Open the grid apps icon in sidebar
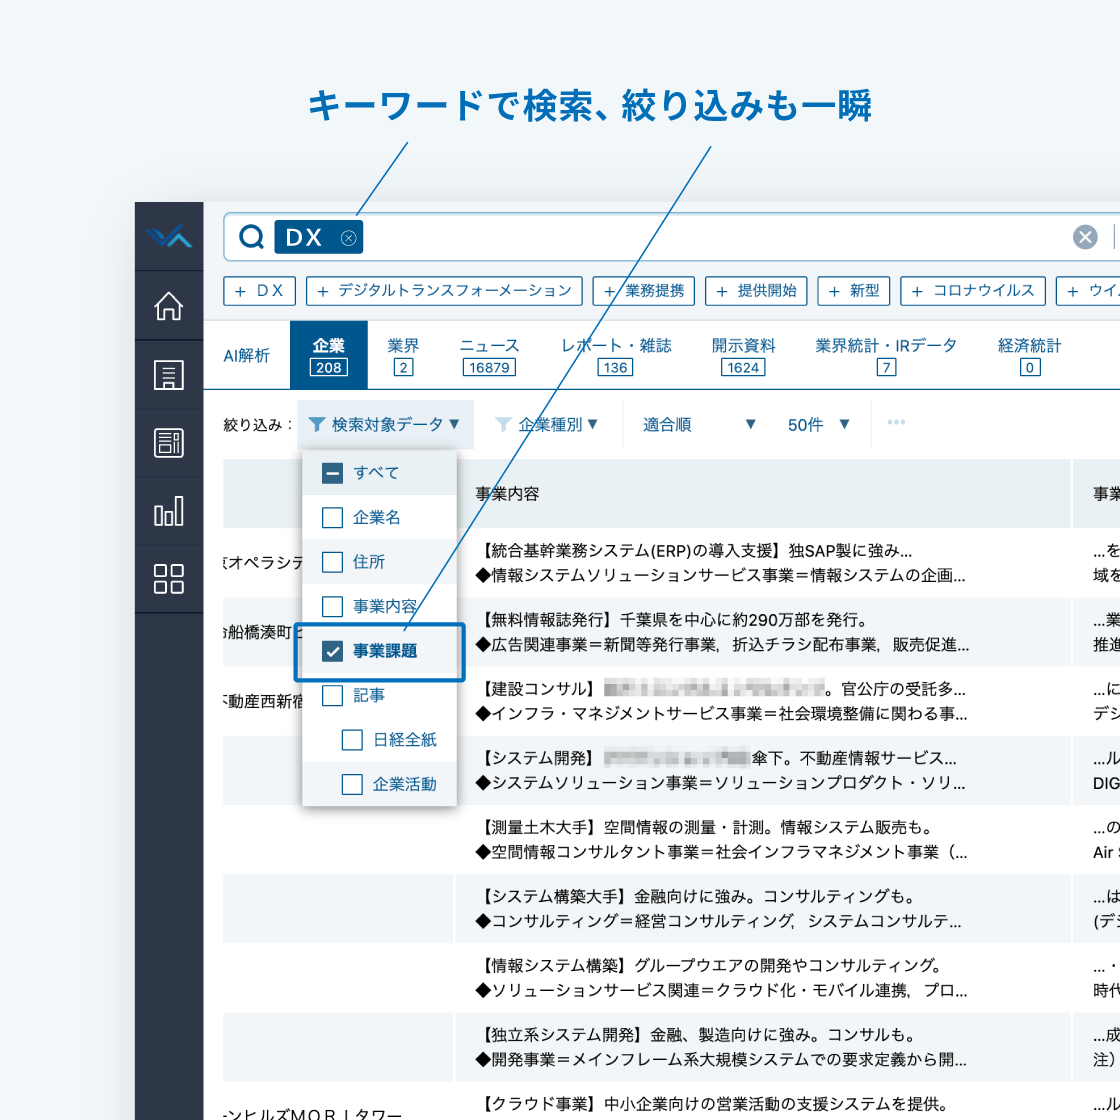1120x1120 pixels. 169,579
